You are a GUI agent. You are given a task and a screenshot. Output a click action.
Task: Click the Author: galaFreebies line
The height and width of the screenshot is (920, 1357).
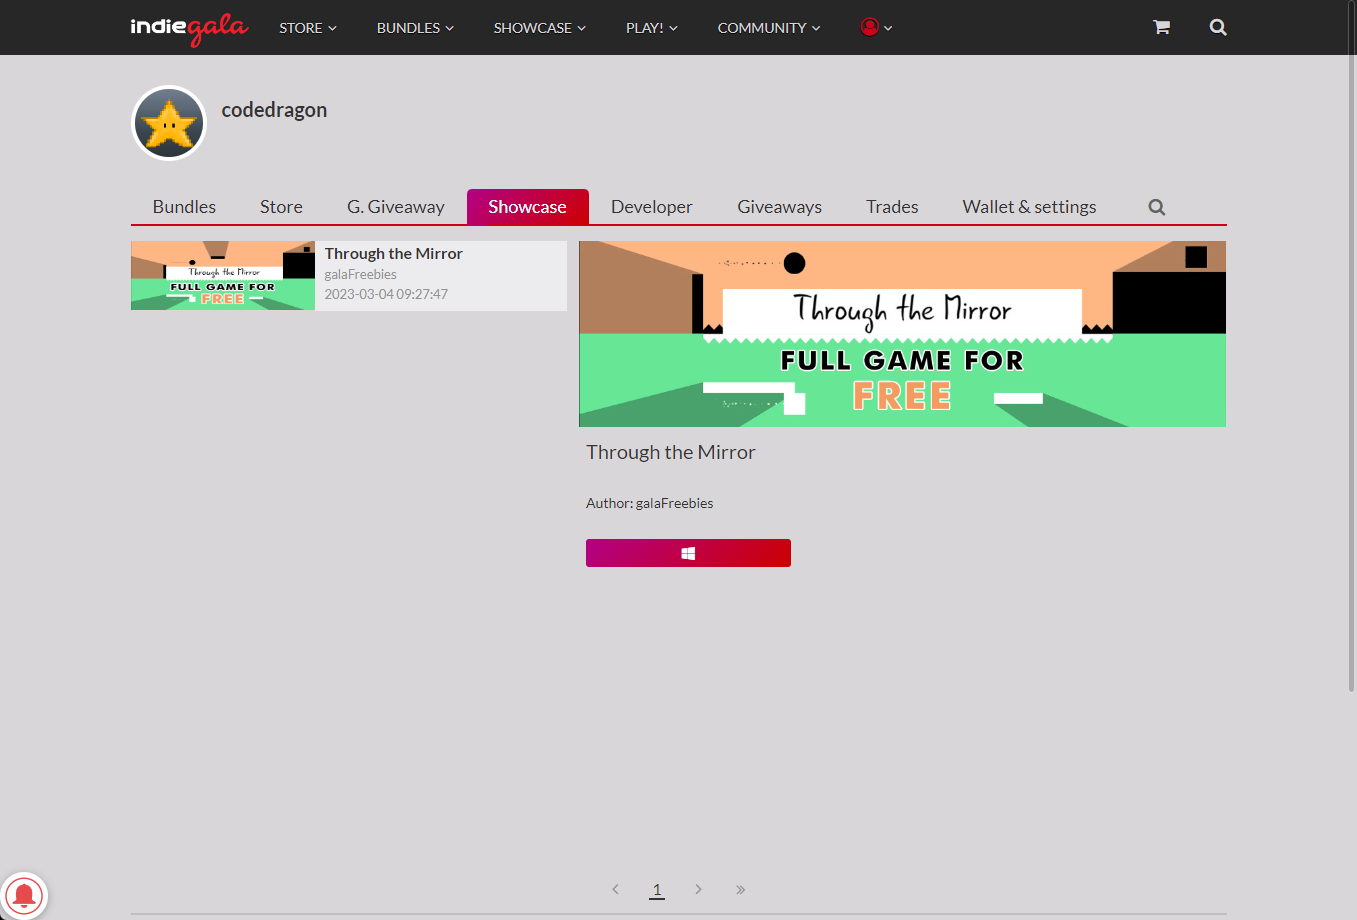(x=649, y=503)
